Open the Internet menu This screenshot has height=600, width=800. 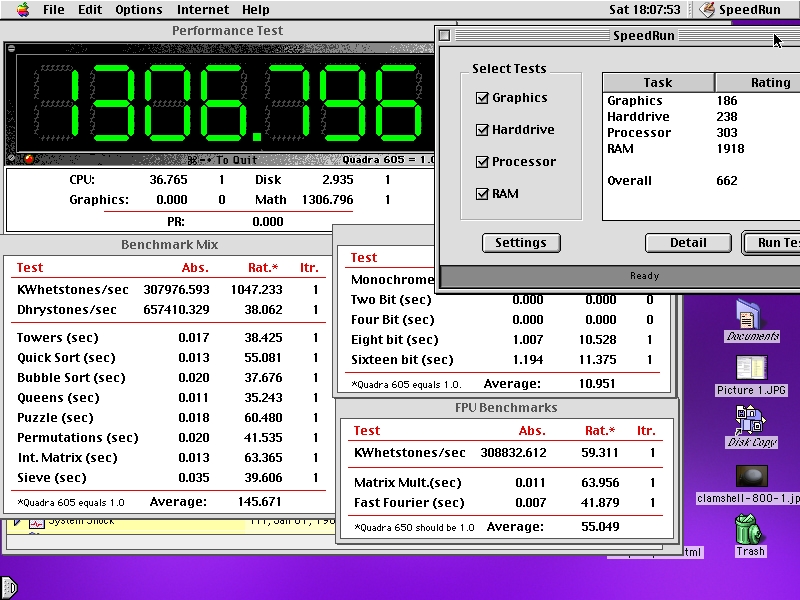pos(203,10)
